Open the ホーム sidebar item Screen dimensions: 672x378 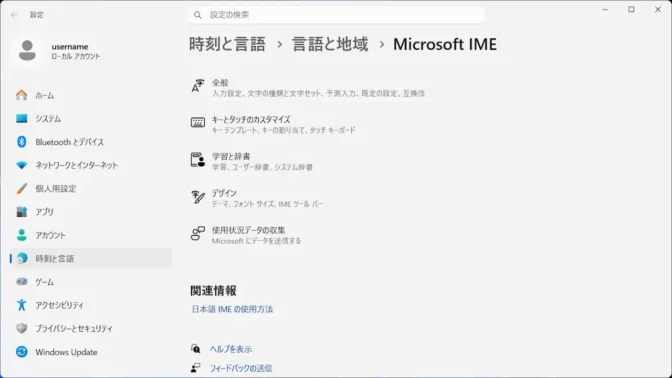pyautogui.click(x=91, y=95)
